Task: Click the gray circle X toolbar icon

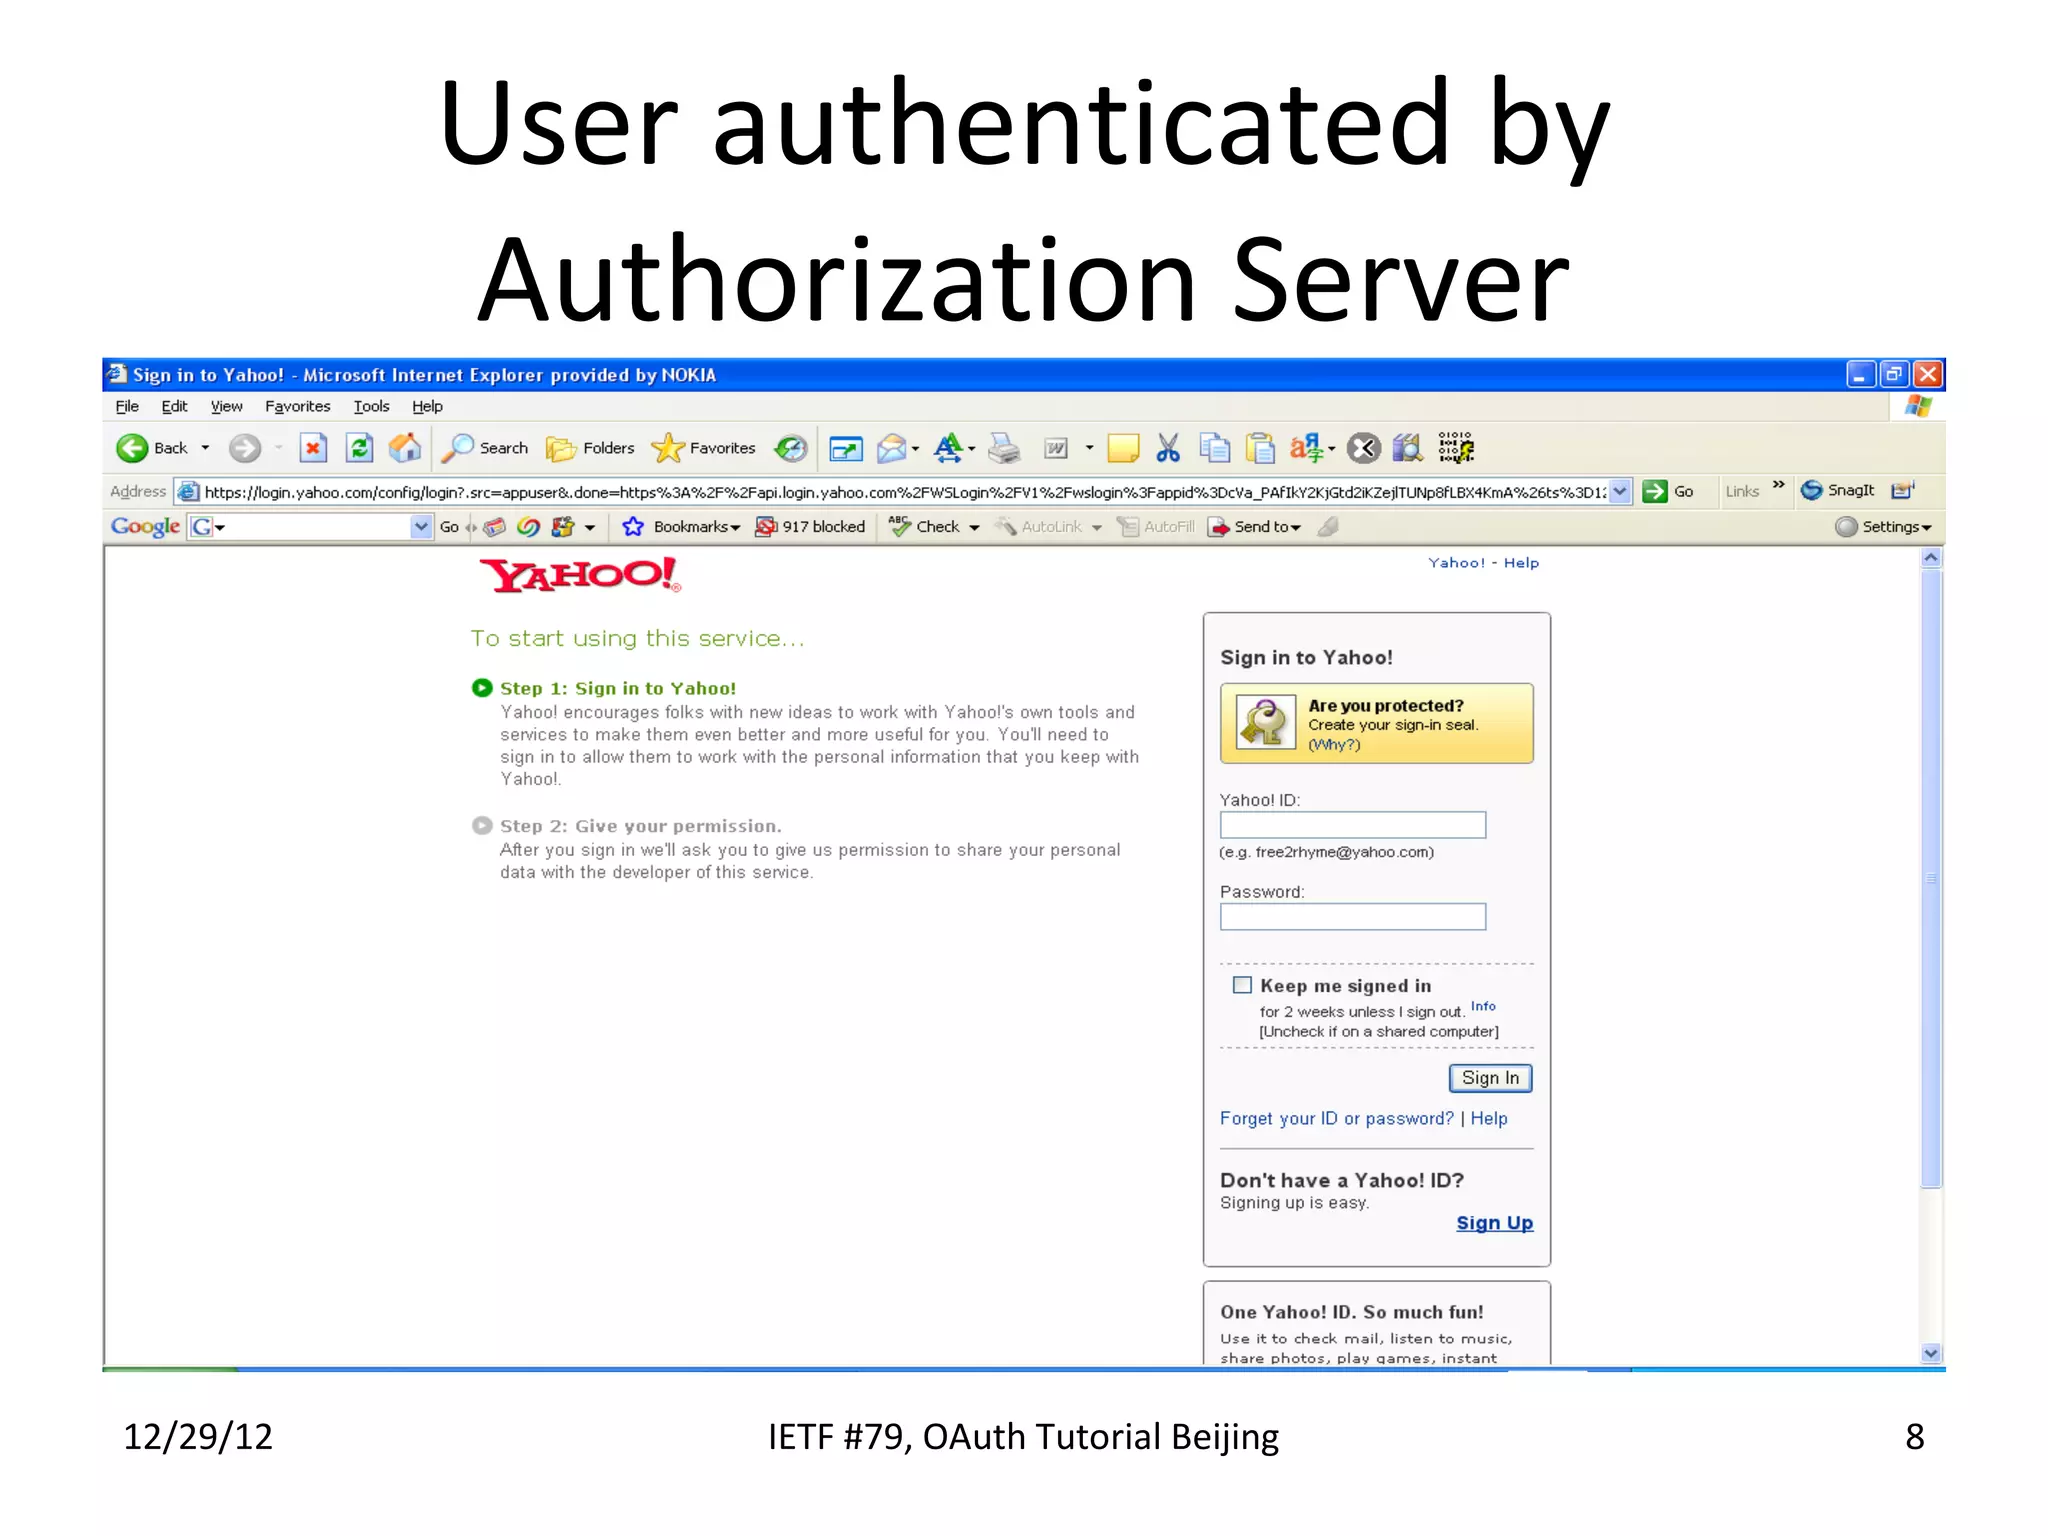Action: [x=1363, y=448]
